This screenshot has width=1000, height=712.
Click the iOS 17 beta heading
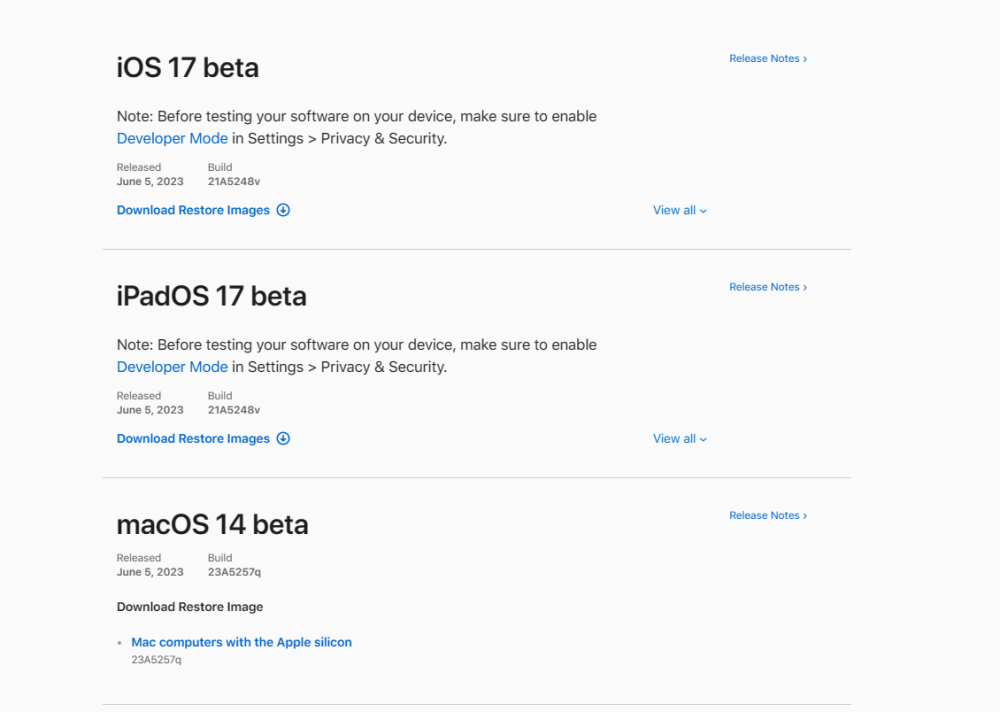pyautogui.click(x=188, y=68)
